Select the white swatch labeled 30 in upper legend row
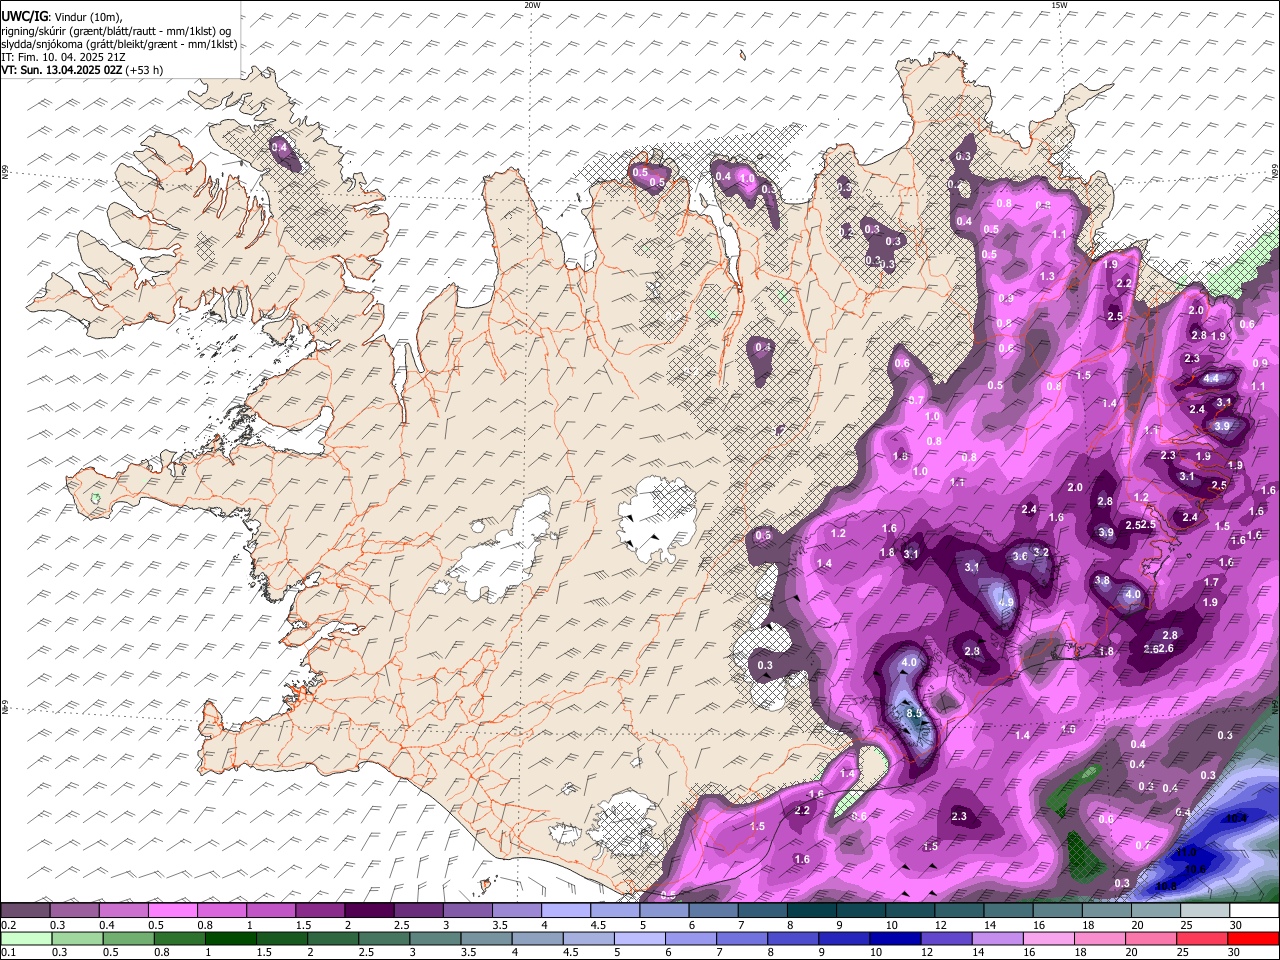The width and height of the screenshot is (1280, 960). [x=1254, y=911]
